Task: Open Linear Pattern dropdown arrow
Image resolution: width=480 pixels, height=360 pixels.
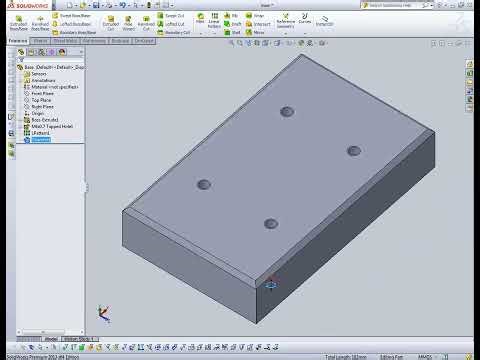Action: (x=214, y=34)
